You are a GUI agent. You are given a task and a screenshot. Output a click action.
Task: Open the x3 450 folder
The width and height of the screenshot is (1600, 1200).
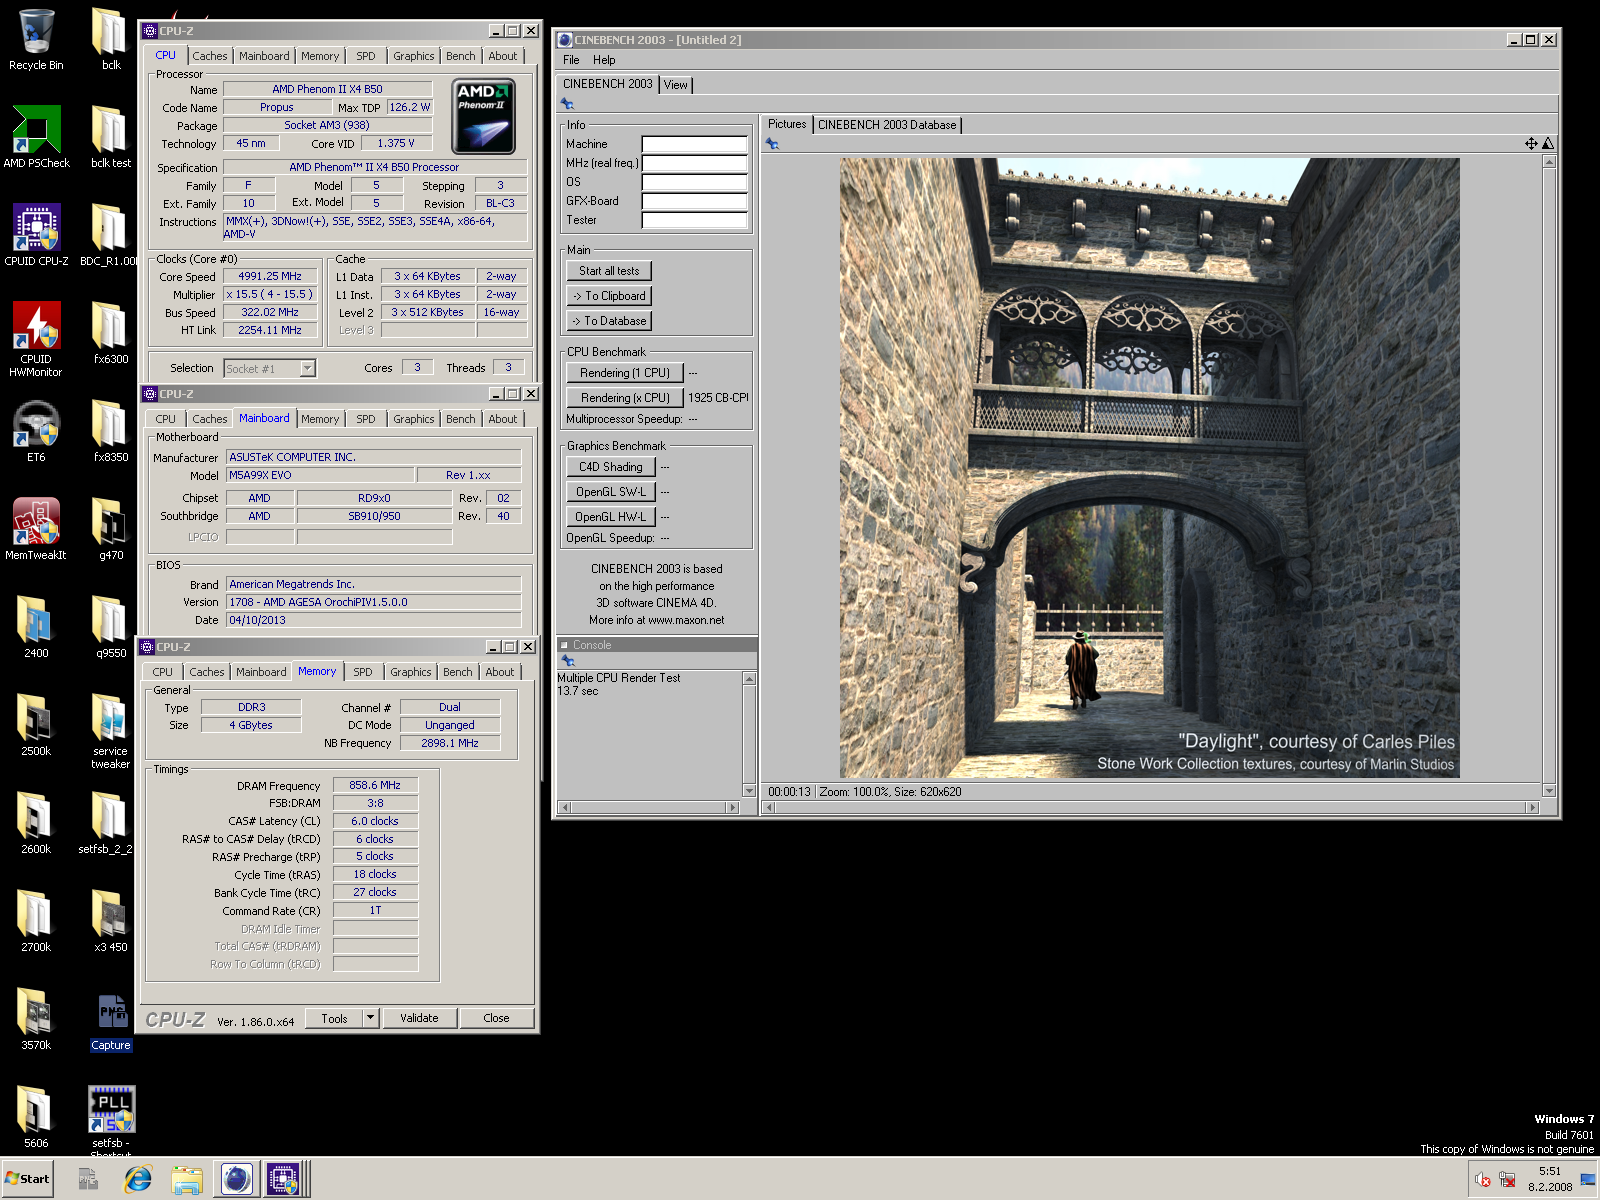[111, 922]
